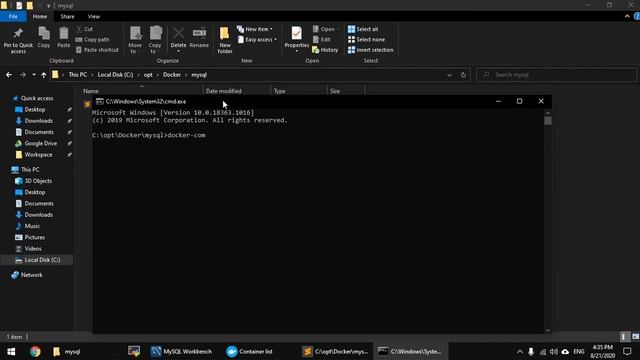Open Sublime Text taskbar button
640x360 pixels.
point(335,351)
